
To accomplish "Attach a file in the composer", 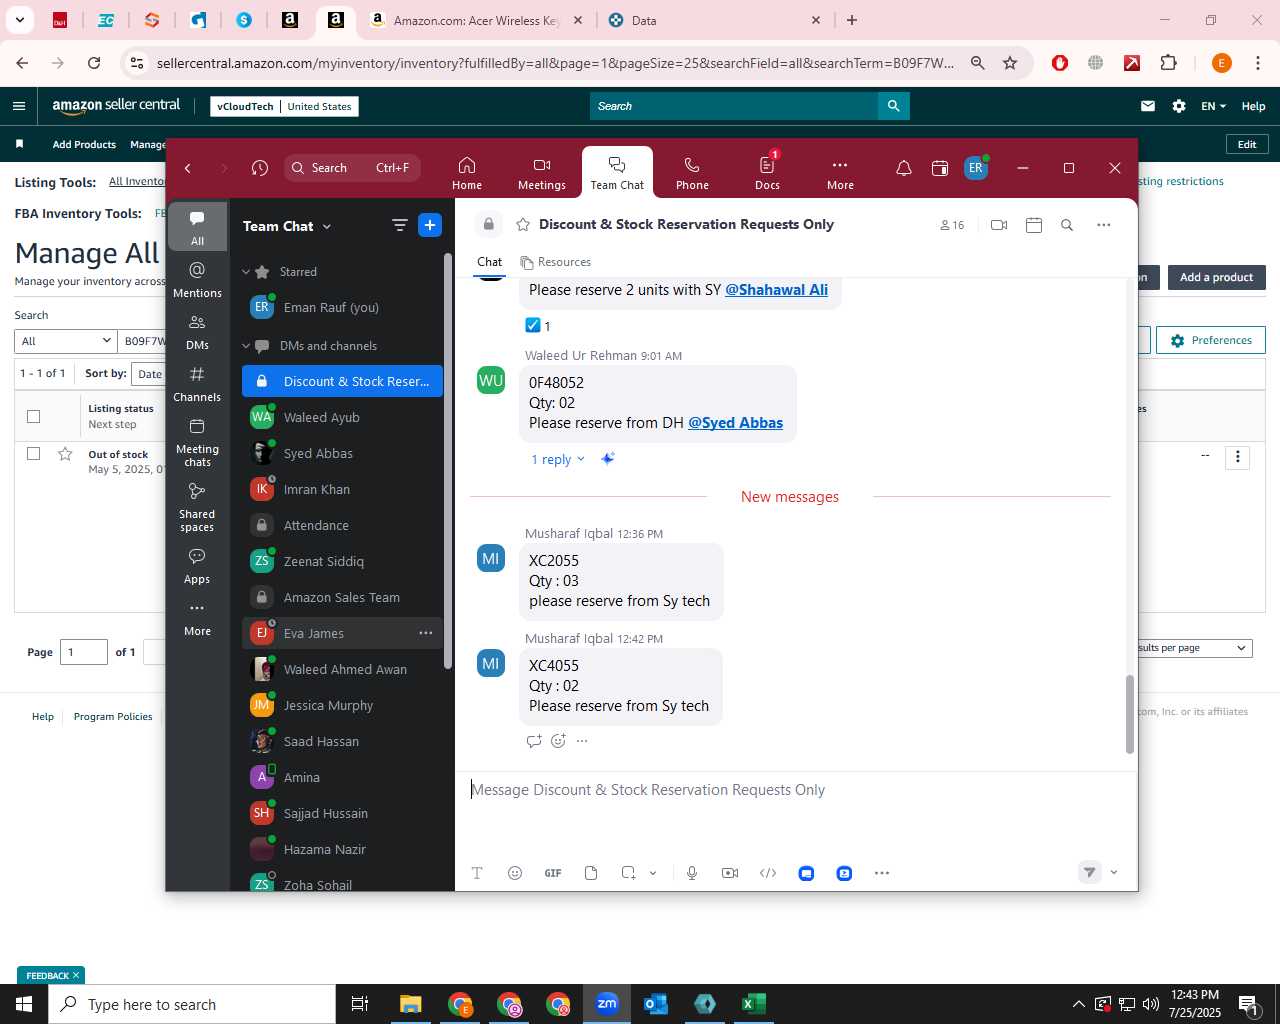I will coord(591,873).
